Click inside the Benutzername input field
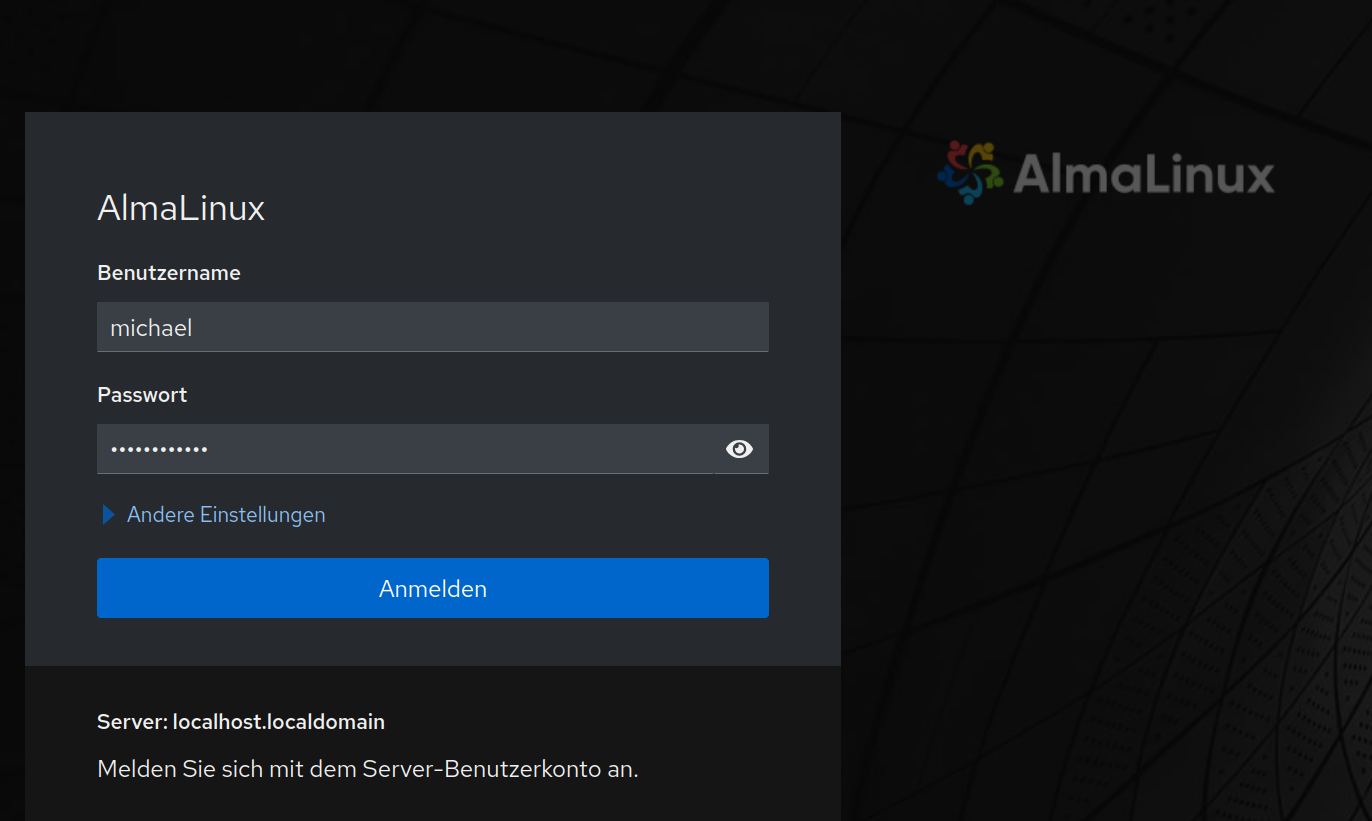Viewport: 1372px width, 821px height. point(400,327)
